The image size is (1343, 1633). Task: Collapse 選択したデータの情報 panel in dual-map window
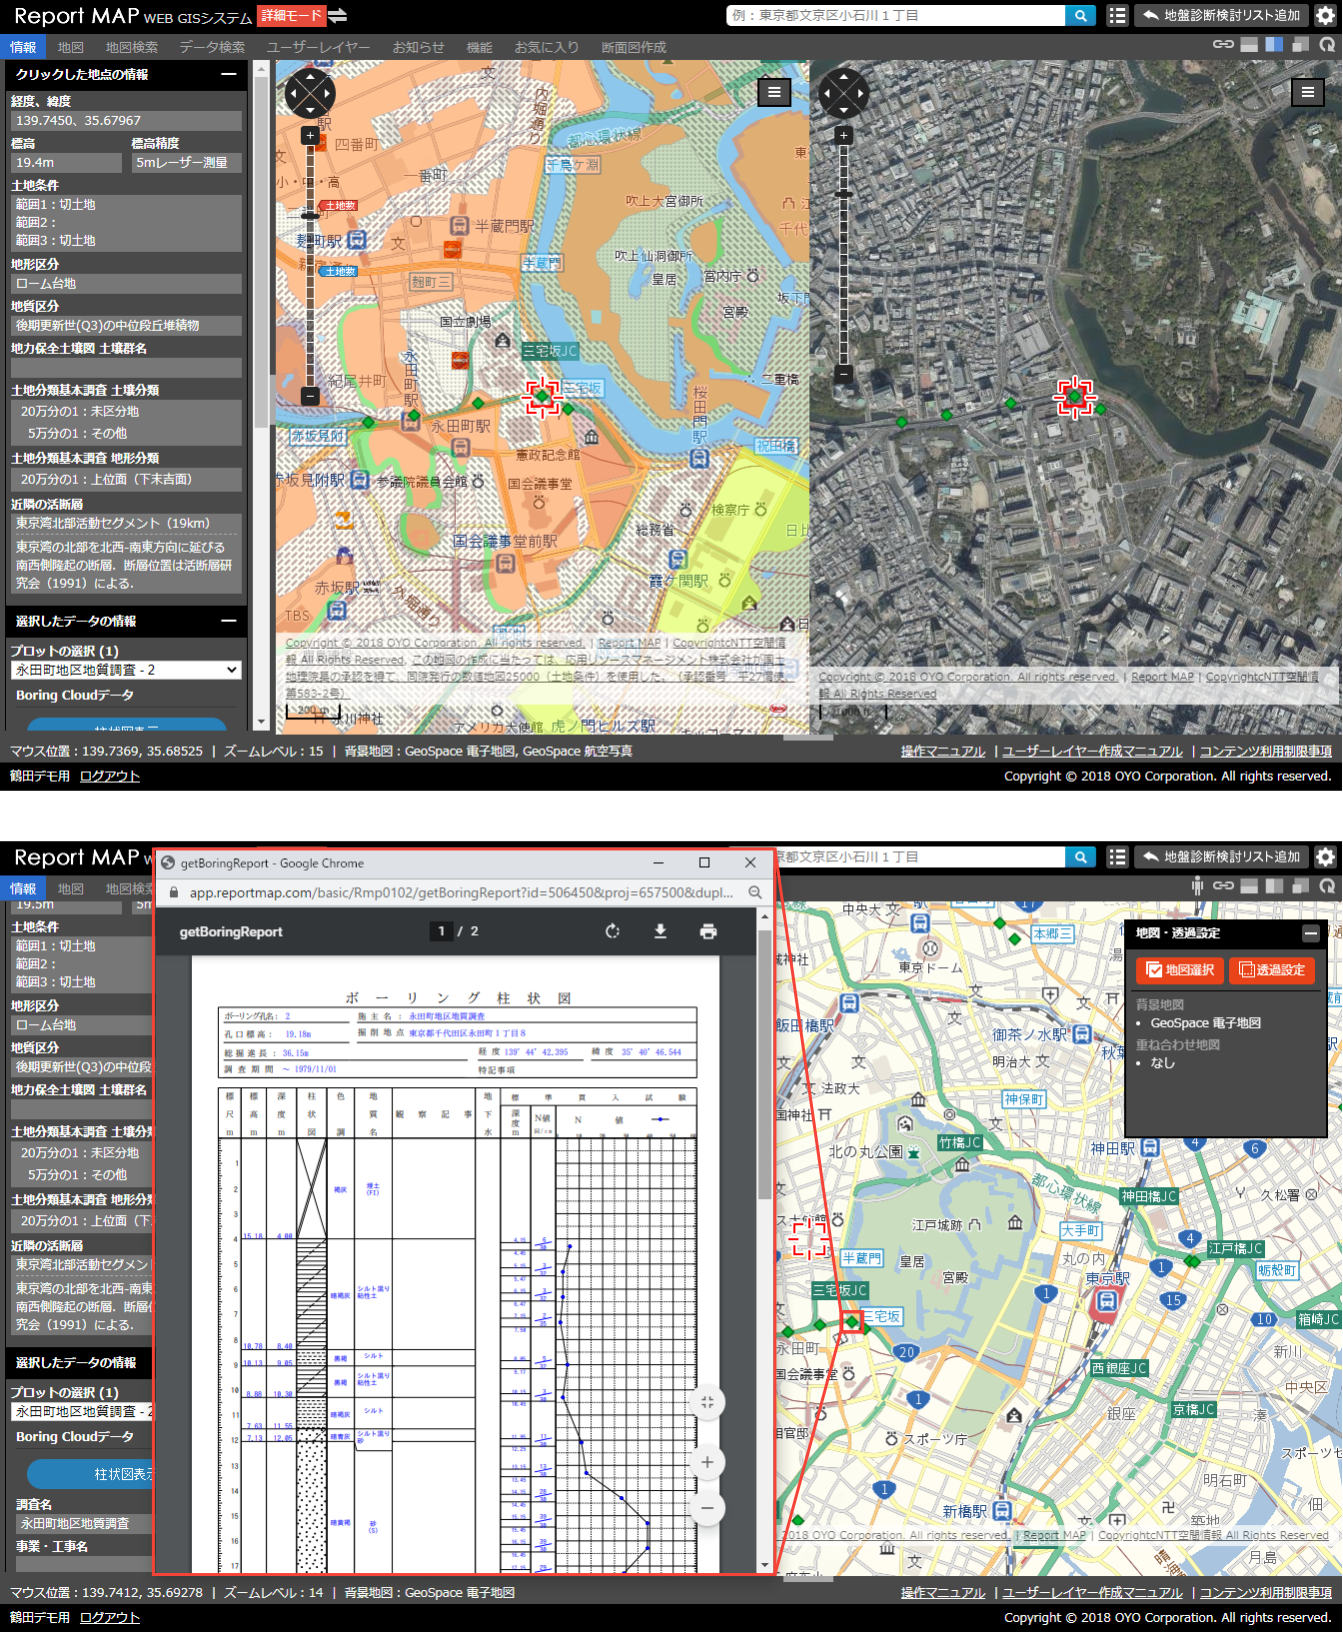click(229, 621)
